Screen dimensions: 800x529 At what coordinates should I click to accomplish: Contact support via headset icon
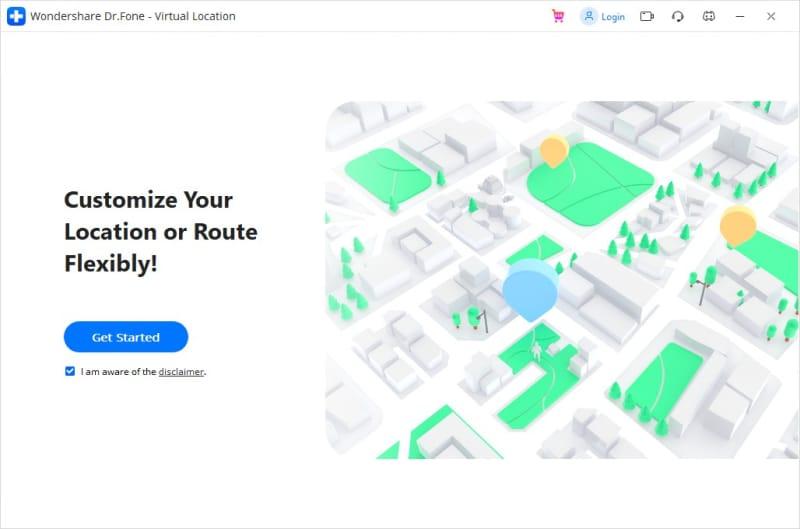tap(678, 16)
